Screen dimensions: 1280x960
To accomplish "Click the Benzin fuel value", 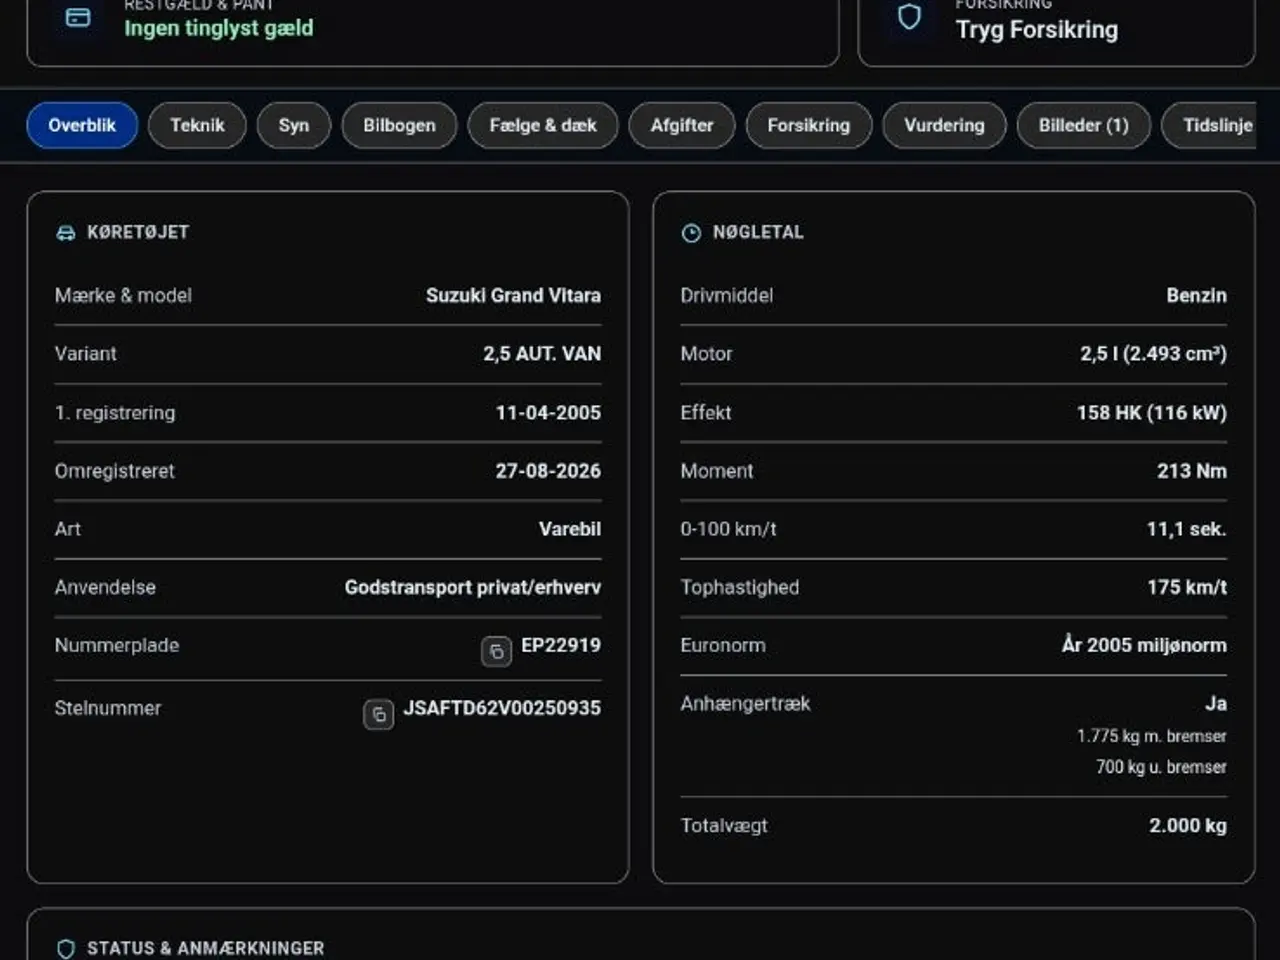I will (x=1196, y=295).
